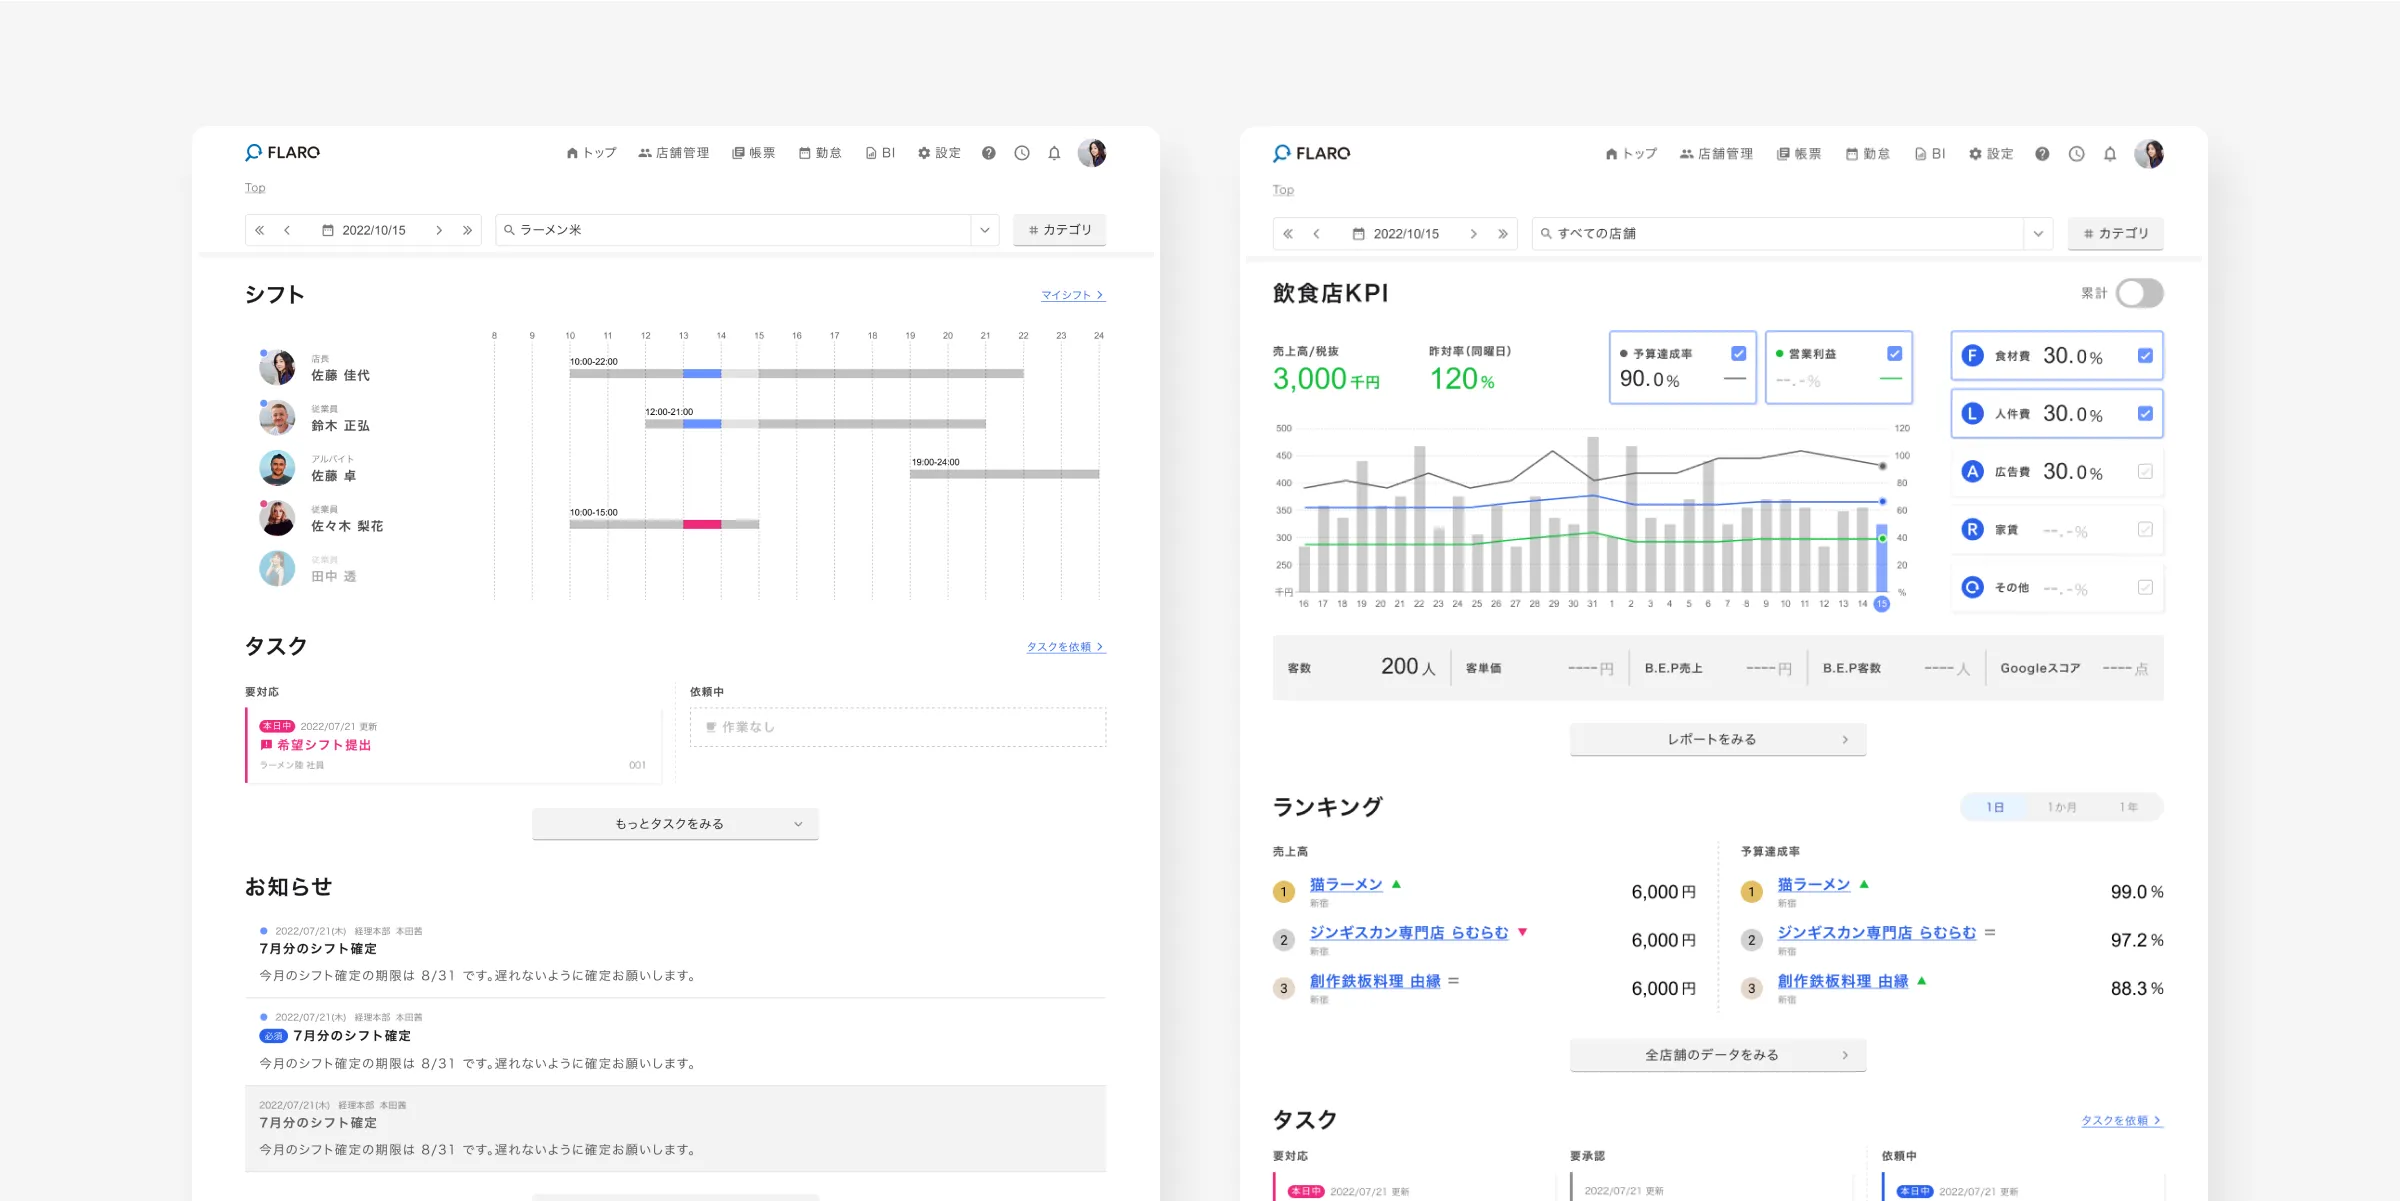Toggle the 累計 switch on
Viewport: 2400px width, 1201px height.
2139,293
